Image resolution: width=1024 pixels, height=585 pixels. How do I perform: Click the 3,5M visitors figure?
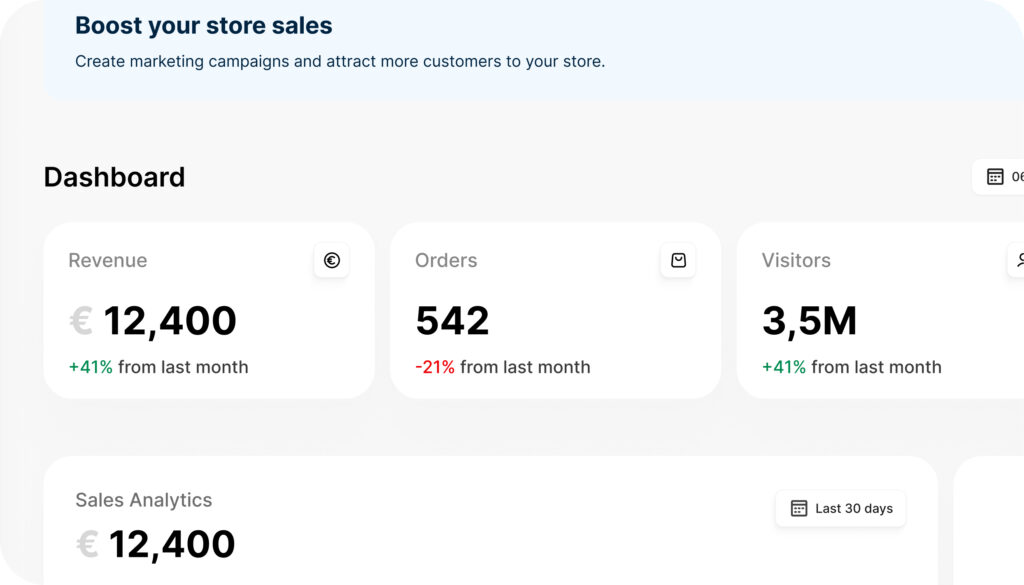809,321
